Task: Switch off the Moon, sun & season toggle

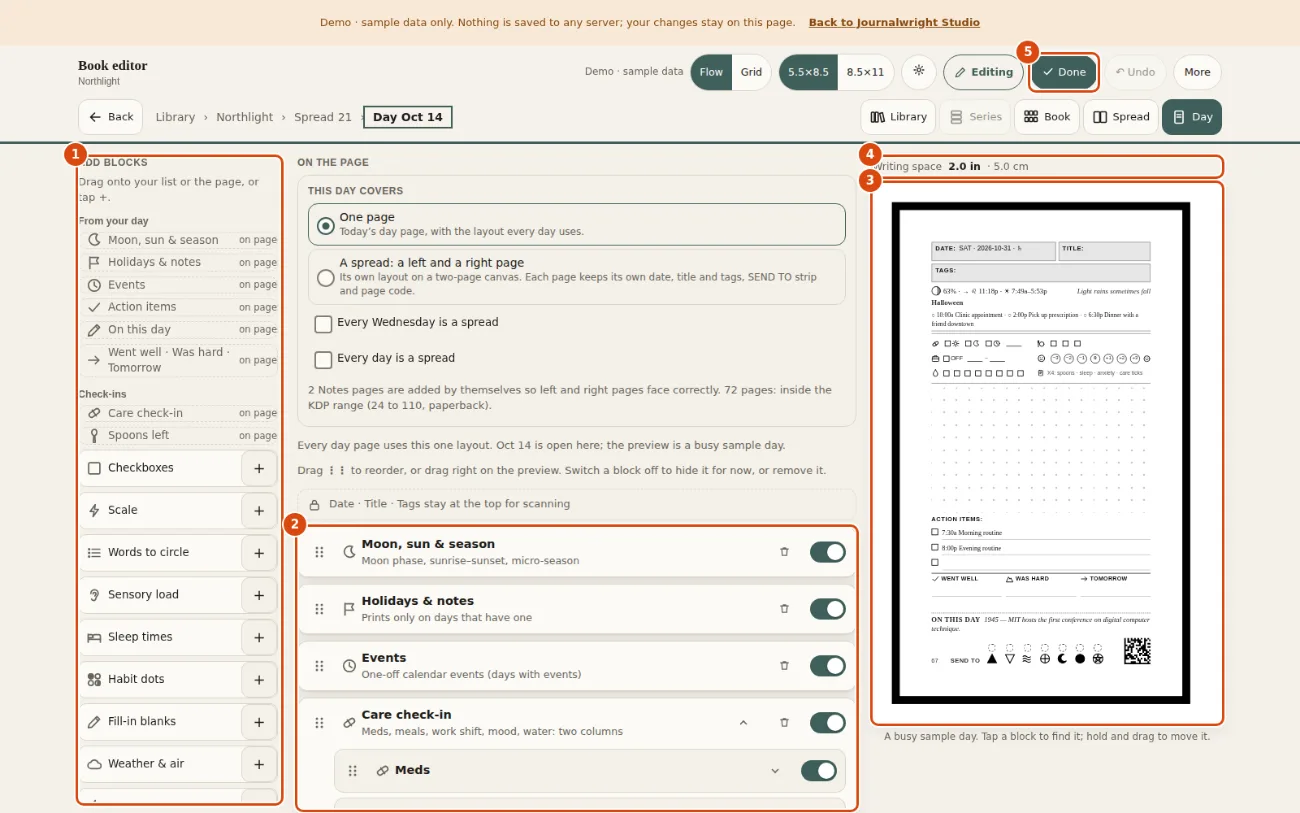Action: [x=828, y=552]
